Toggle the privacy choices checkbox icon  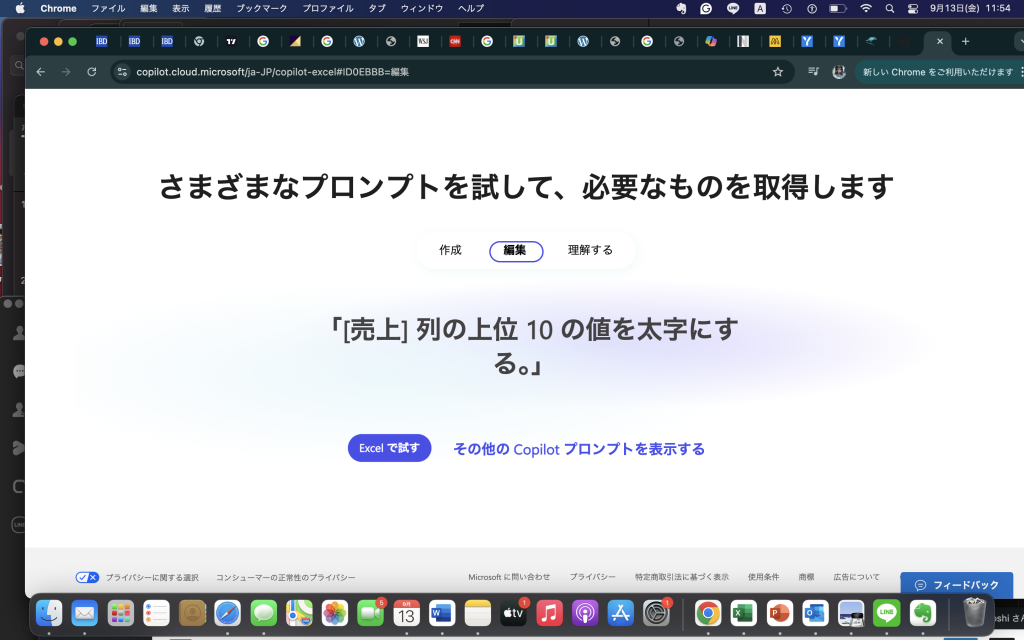click(x=87, y=578)
